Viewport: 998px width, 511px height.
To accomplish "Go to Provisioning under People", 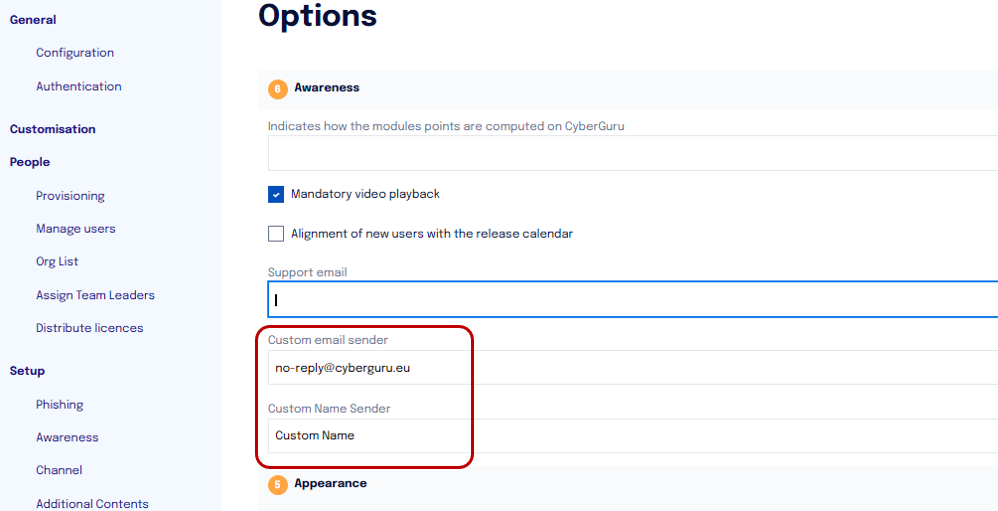I will [x=70, y=196].
